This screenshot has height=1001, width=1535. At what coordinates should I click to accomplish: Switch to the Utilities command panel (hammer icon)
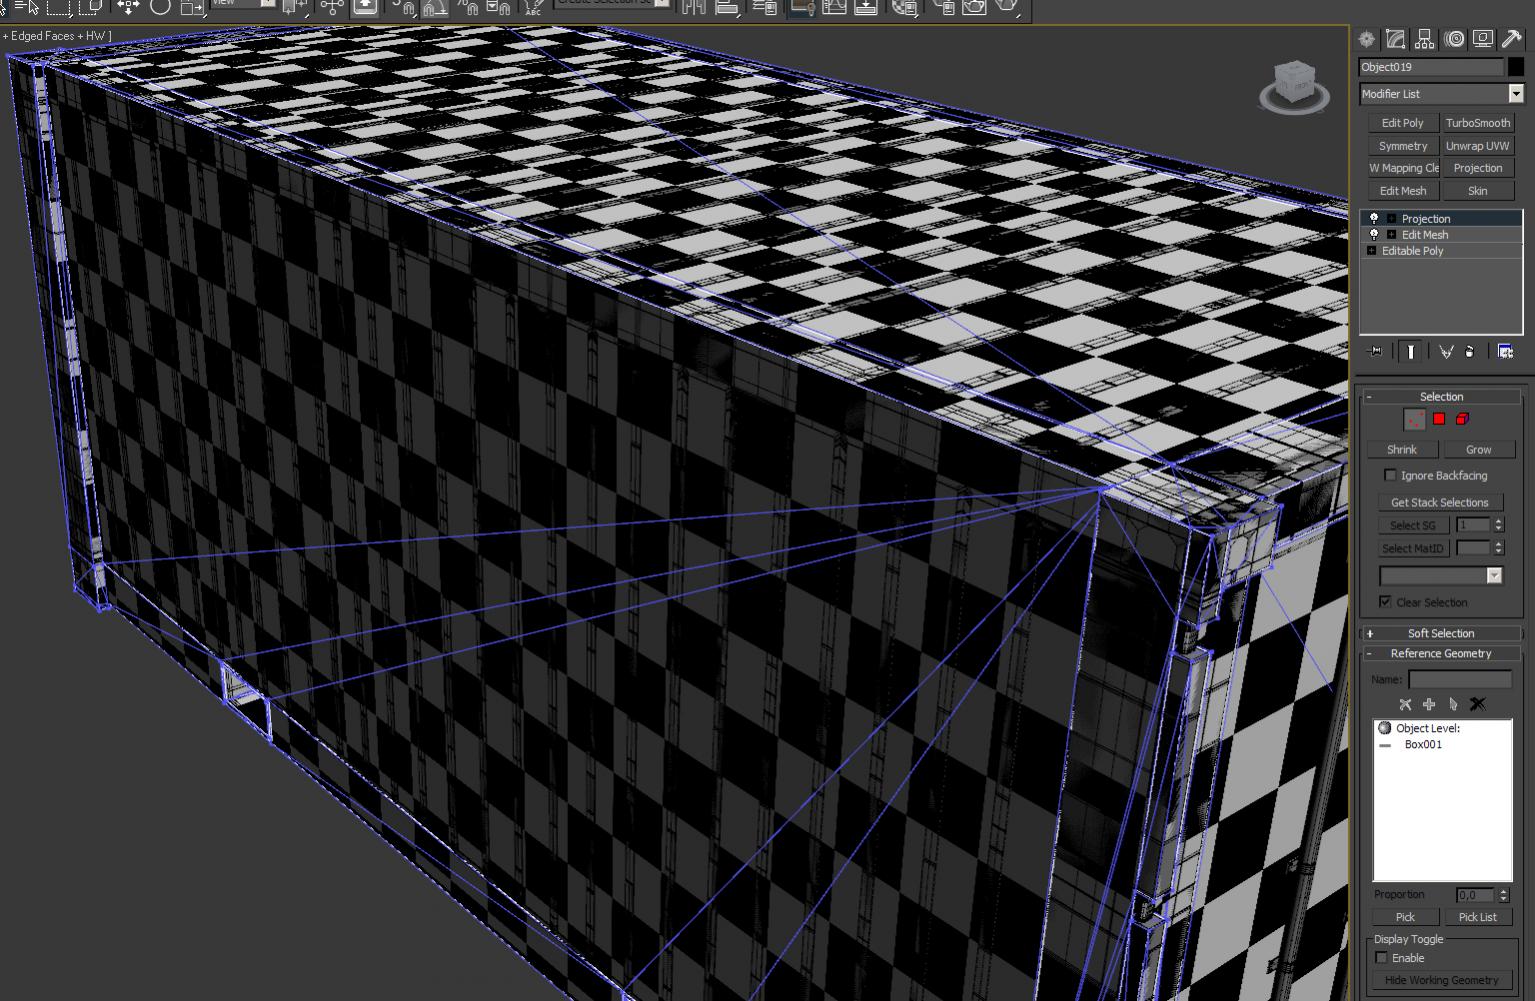[1511, 40]
